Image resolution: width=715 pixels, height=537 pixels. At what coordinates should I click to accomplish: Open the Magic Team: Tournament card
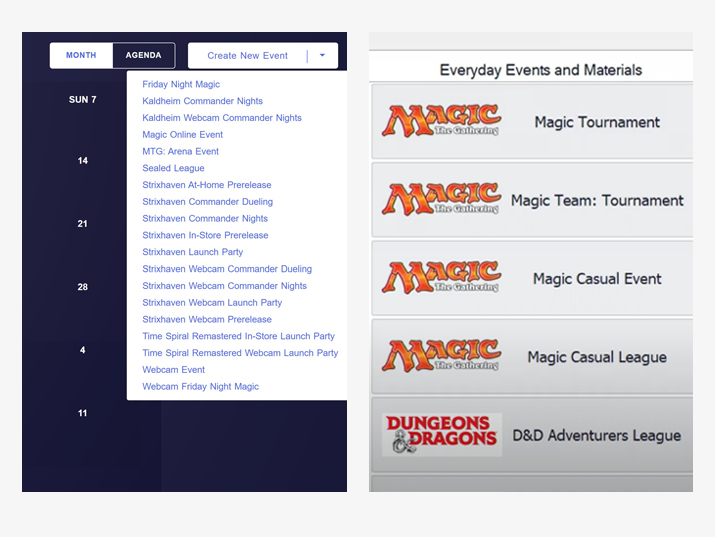point(532,200)
